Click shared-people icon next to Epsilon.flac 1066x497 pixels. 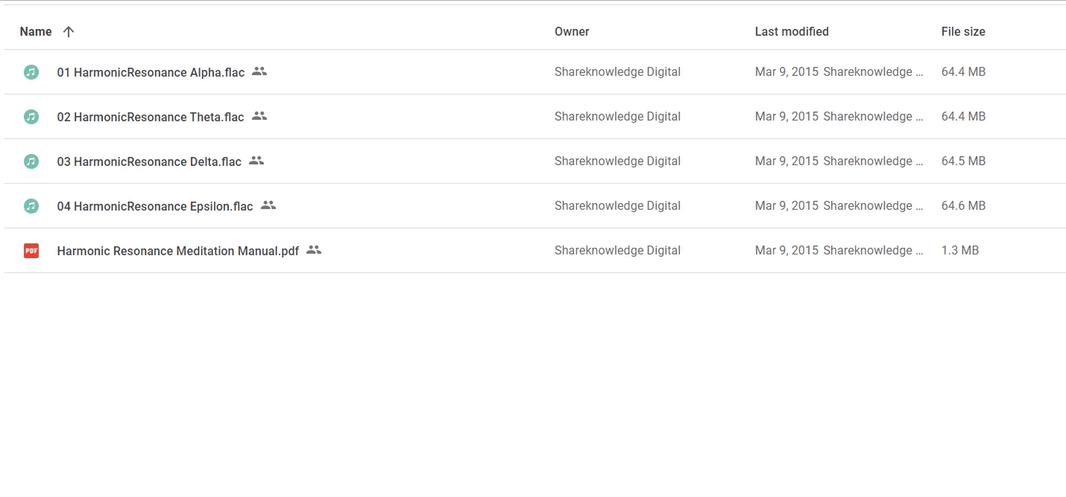(268, 205)
